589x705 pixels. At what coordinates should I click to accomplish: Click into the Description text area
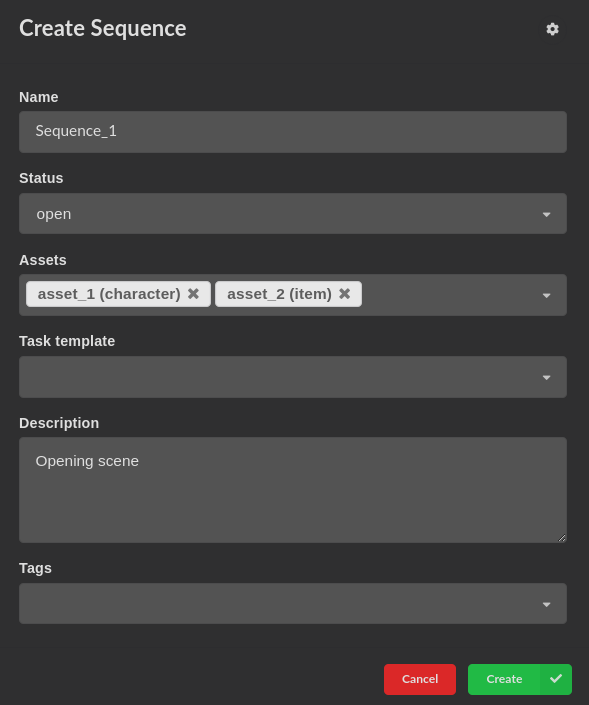293,490
